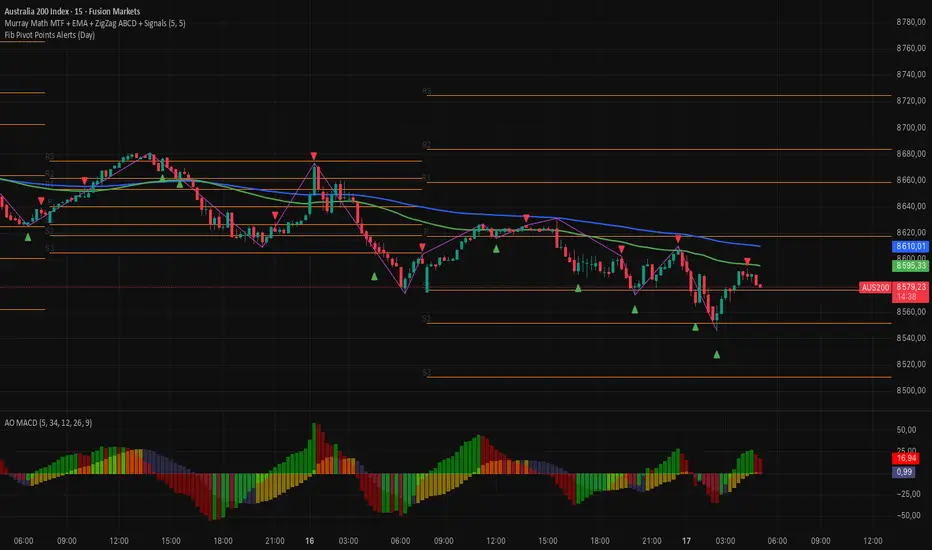
Task: Open the Fib Pivot Points Alerts legend
Action: (x=49, y=35)
